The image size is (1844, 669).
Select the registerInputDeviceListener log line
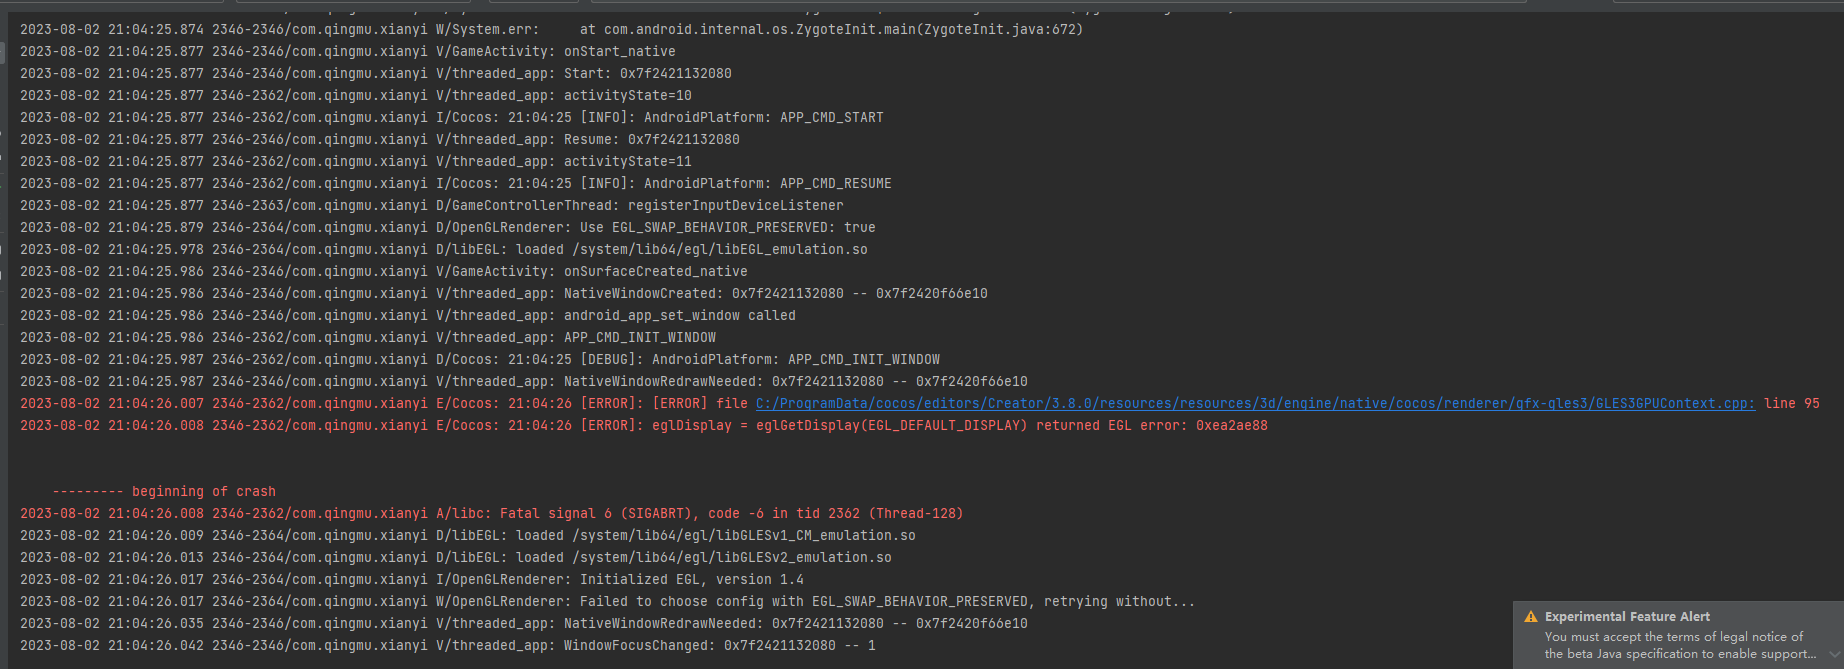pyautogui.click(x=431, y=205)
